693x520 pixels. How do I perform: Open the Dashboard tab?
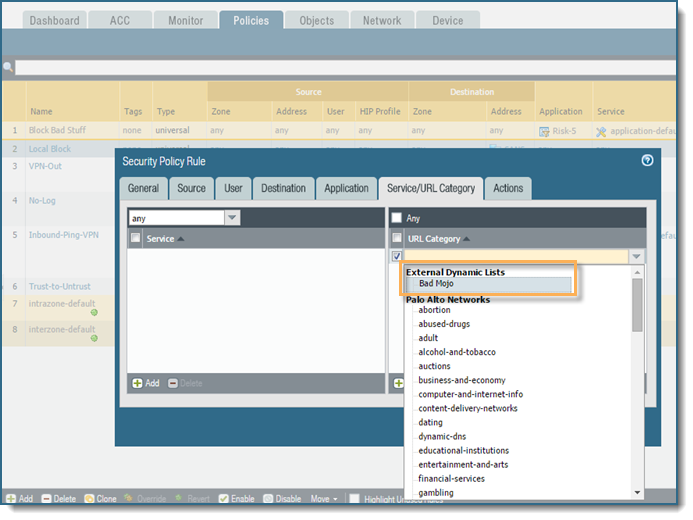click(55, 20)
